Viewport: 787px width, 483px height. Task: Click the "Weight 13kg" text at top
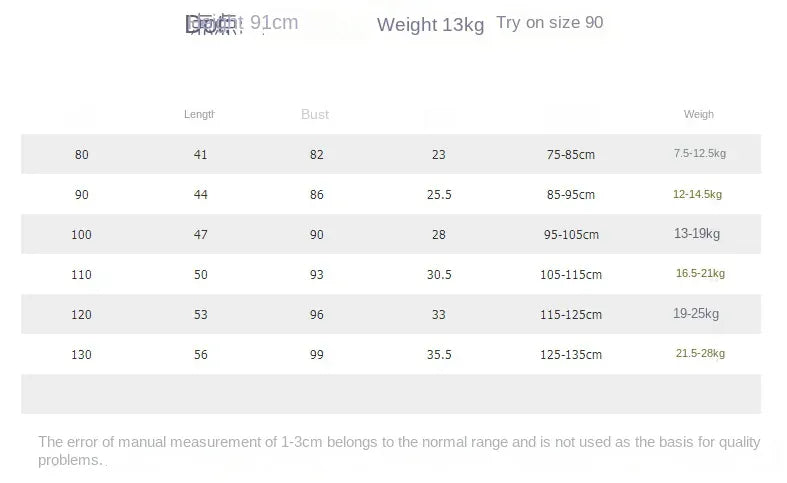(430, 25)
